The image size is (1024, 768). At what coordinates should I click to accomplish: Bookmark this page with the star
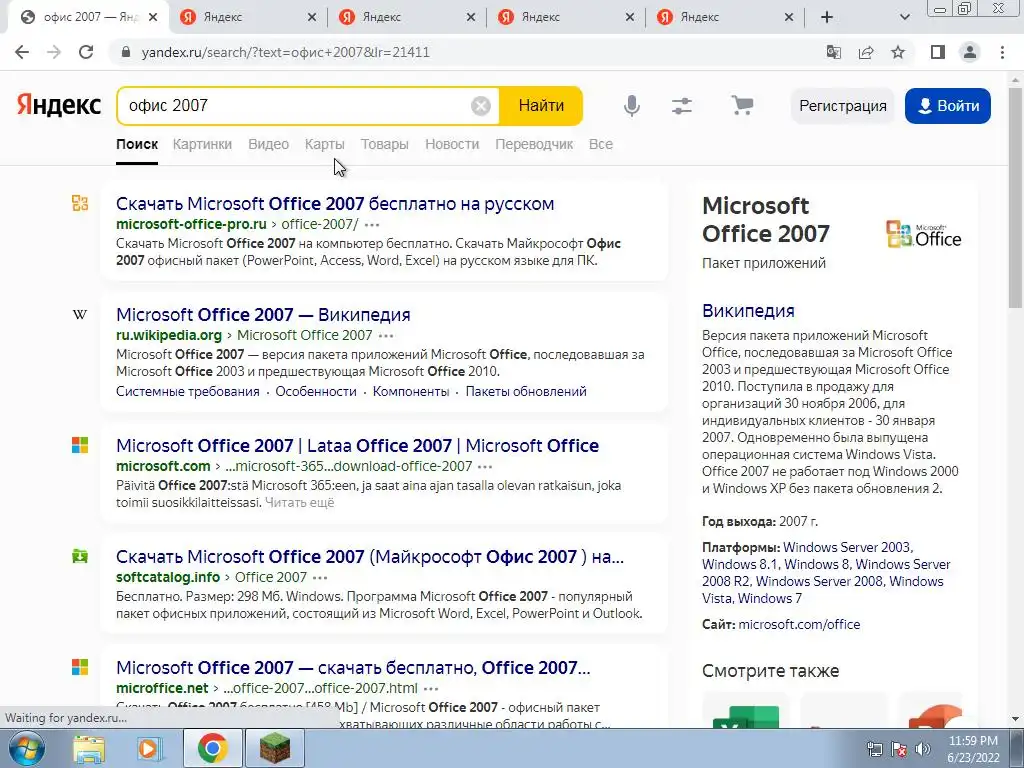click(x=899, y=52)
